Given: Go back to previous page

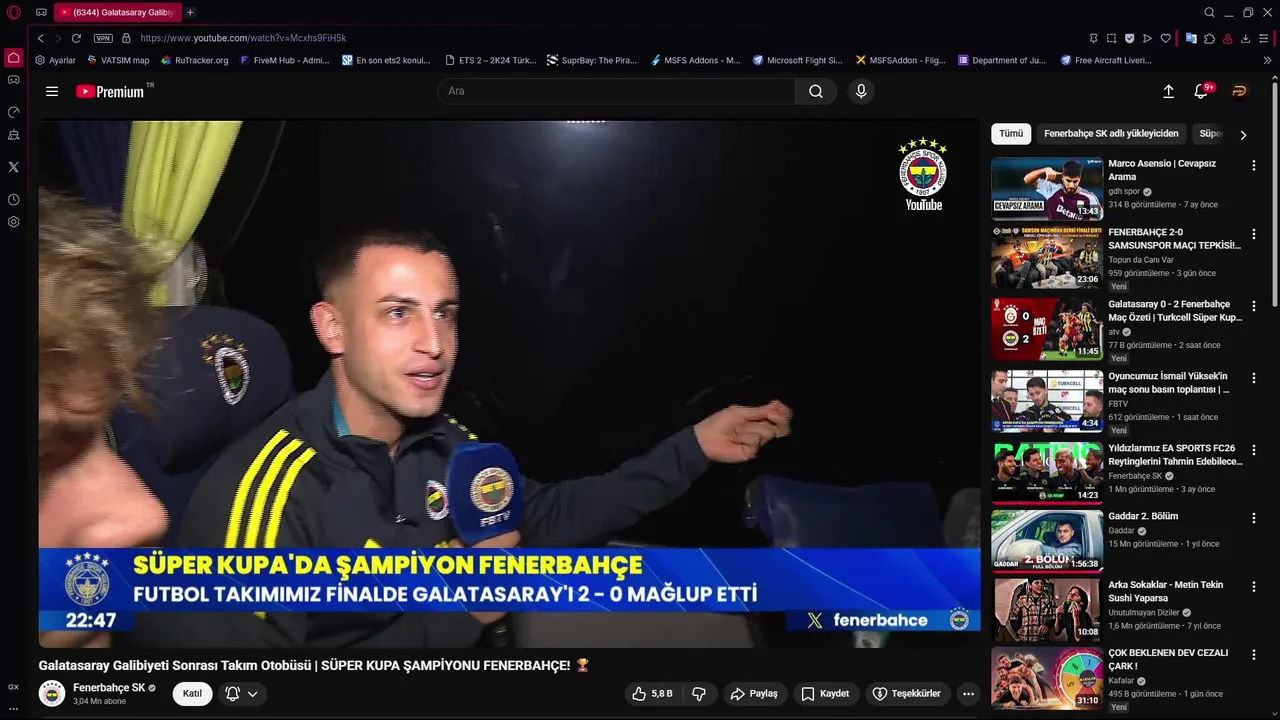Looking at the screenshot, I should click(40, 38).
